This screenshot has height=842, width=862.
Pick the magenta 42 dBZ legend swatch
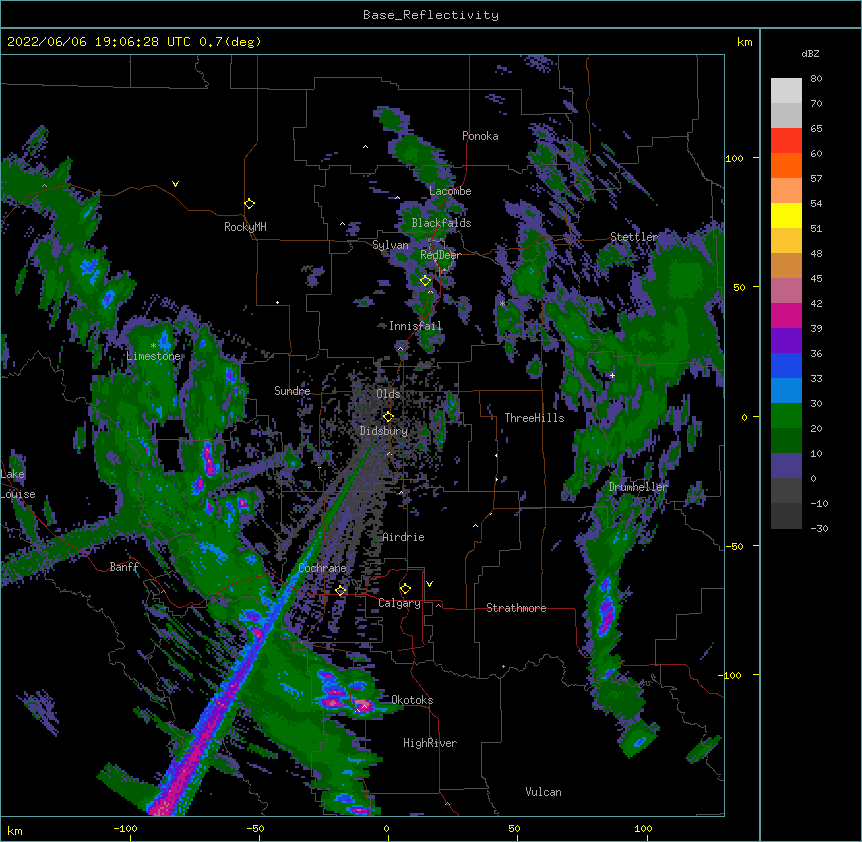(786, 315)
